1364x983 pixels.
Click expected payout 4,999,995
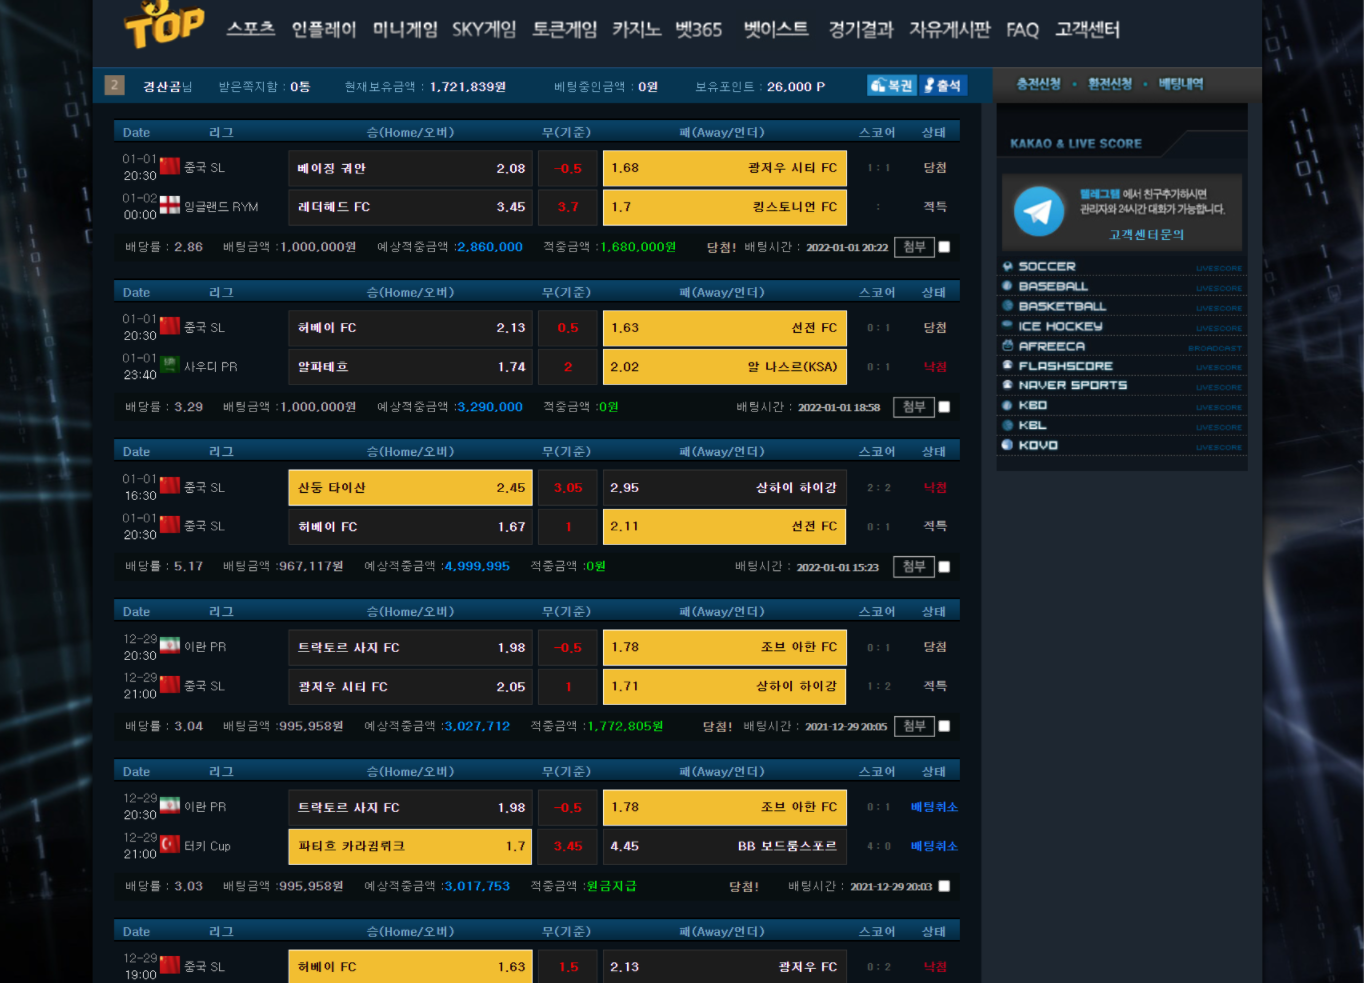(x=476, y=566)
